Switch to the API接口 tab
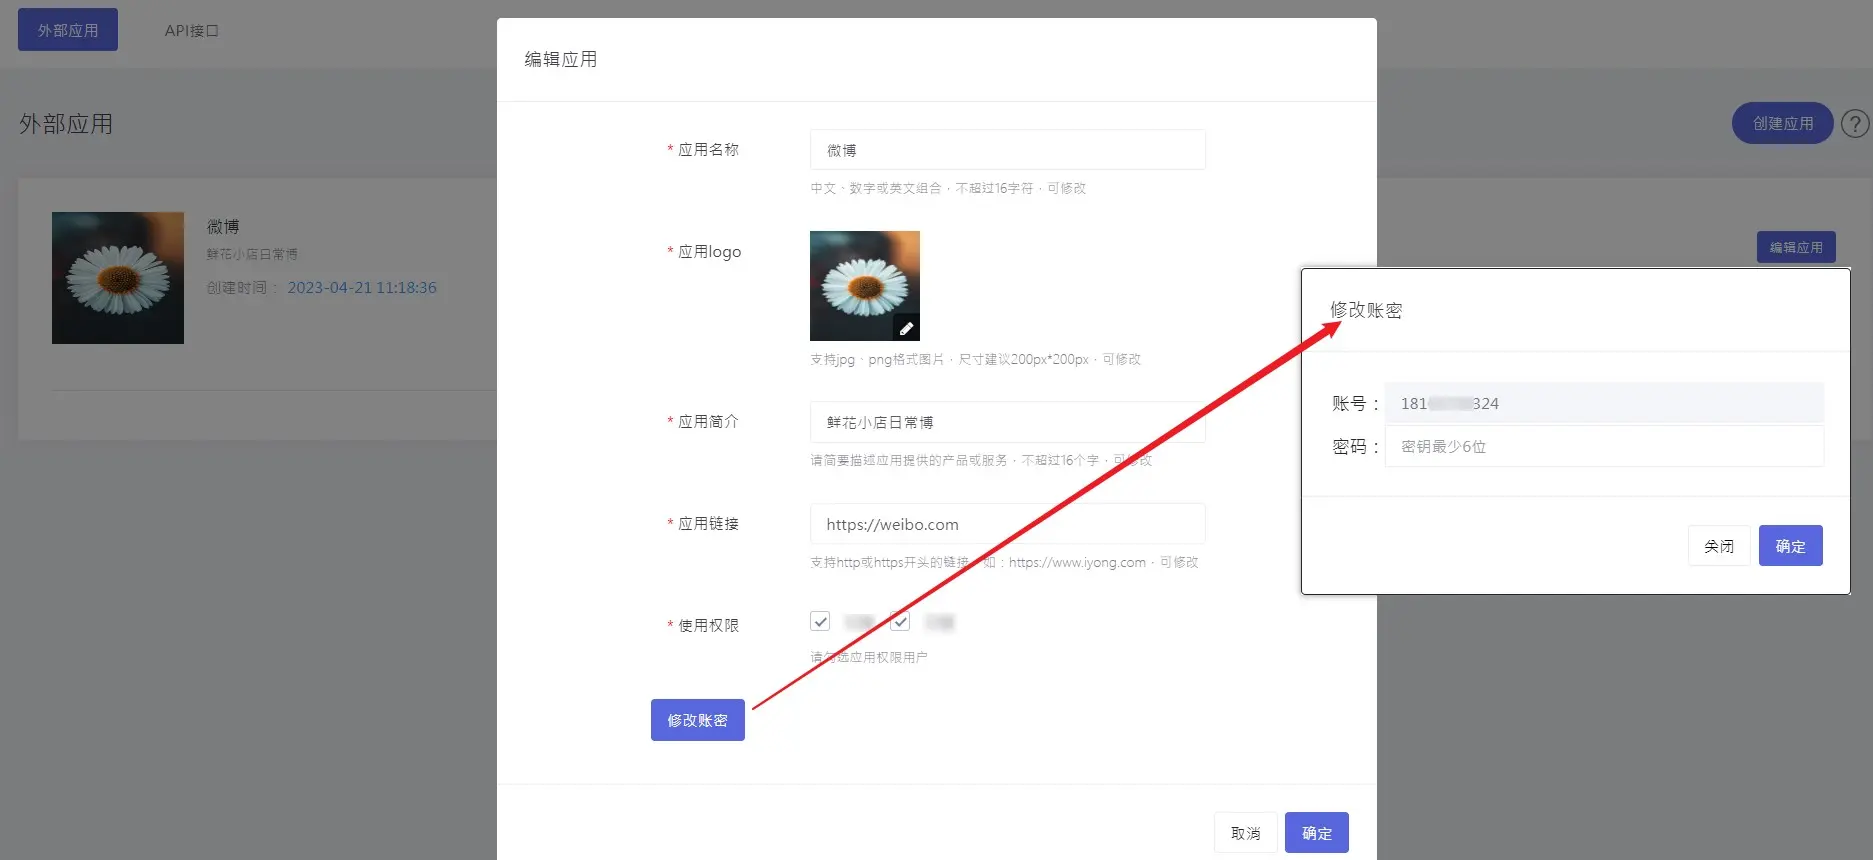Viewport: 1873px width, 860px height. pyautogui.click(x=191, y=30)
